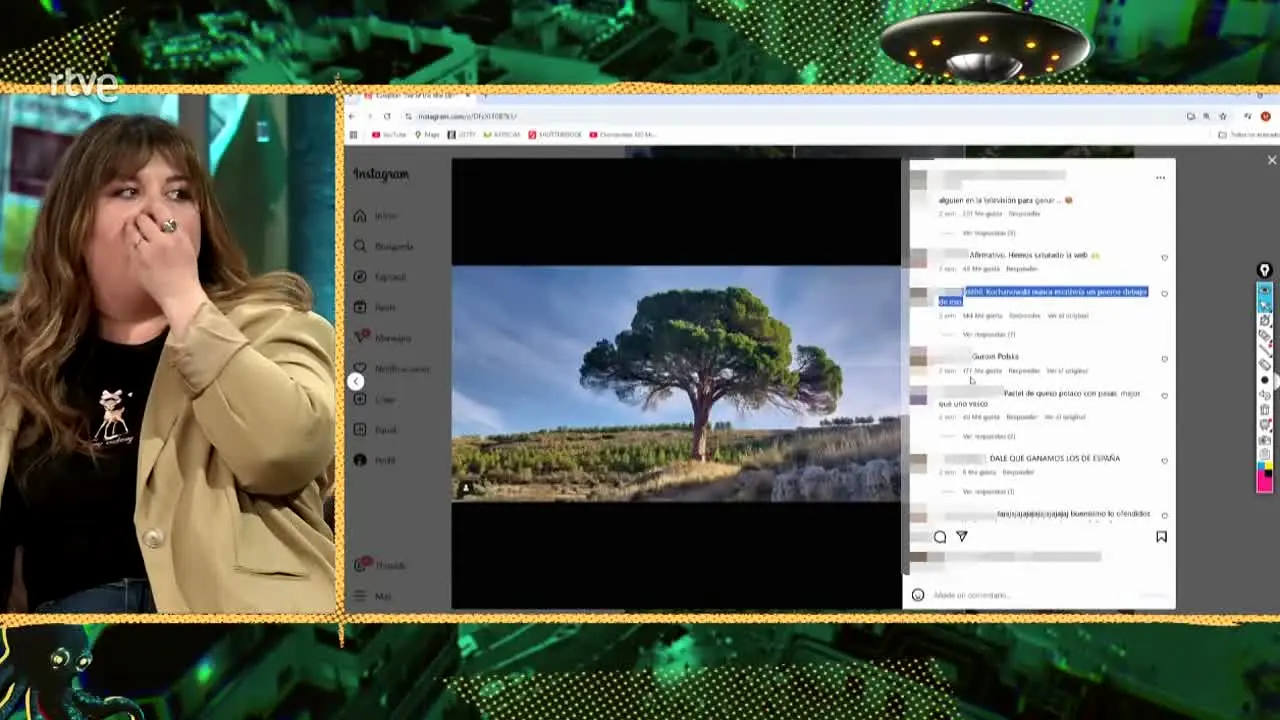Open Threads icon in sidebar
The height and width of the screenshot is (720, 1280).
tap(360, 565)
